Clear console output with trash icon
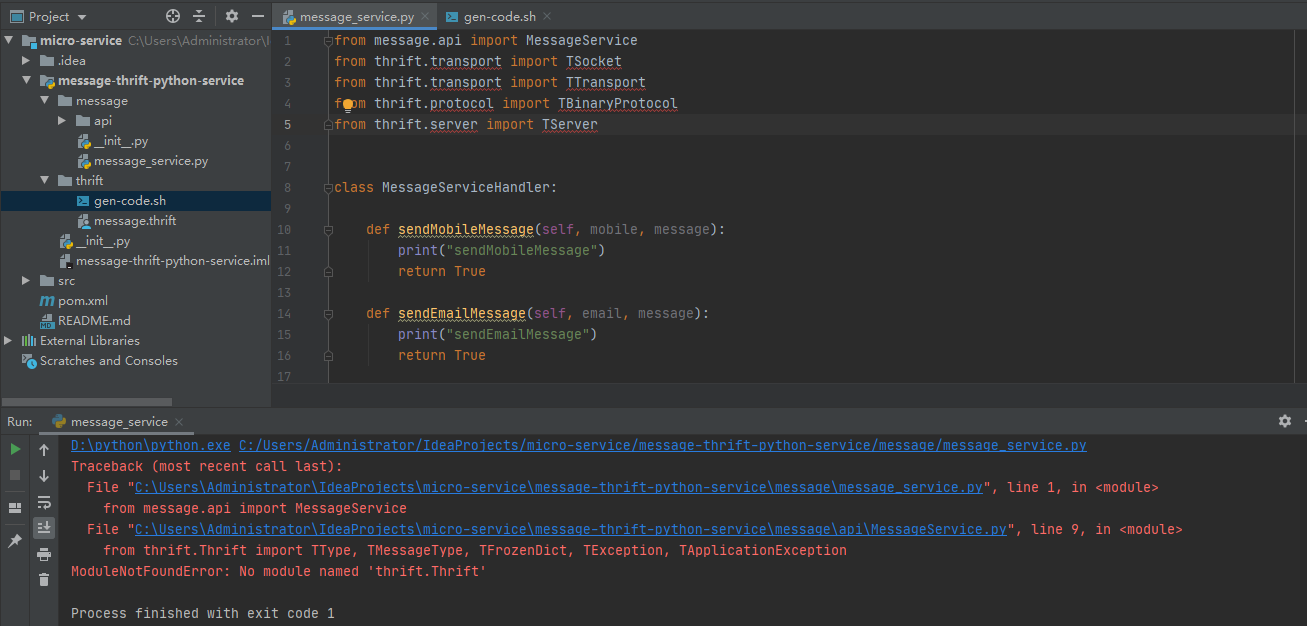 point(44,580)
